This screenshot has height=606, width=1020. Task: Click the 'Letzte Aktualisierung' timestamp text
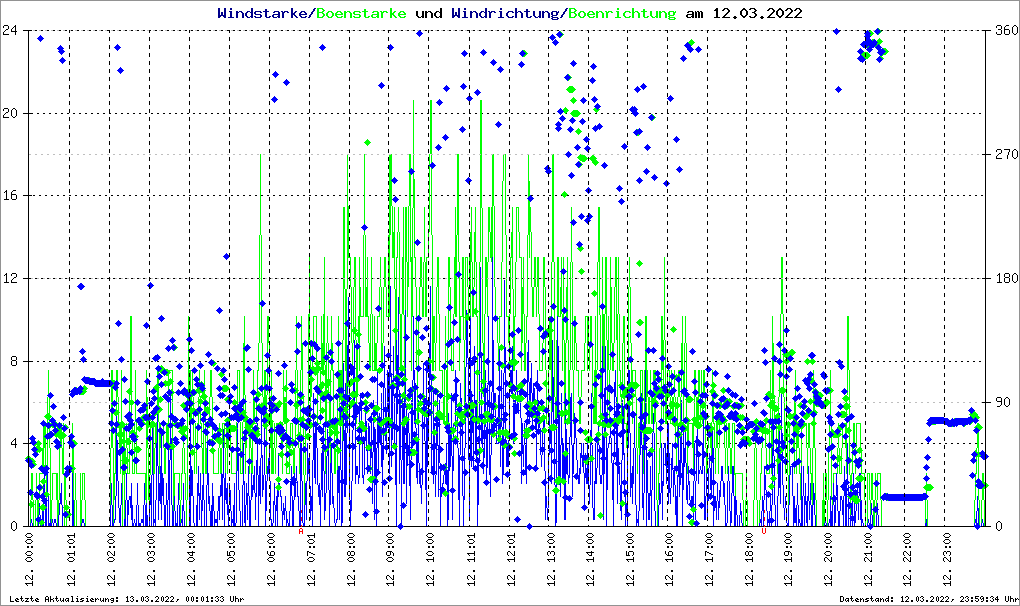[127, 599]
